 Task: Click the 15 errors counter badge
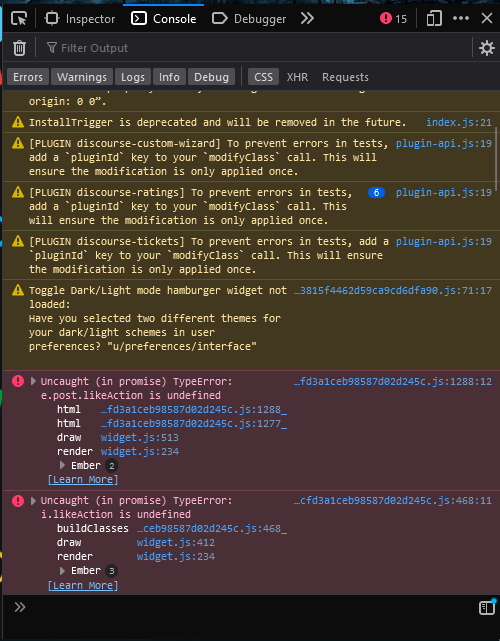[393, 19]
